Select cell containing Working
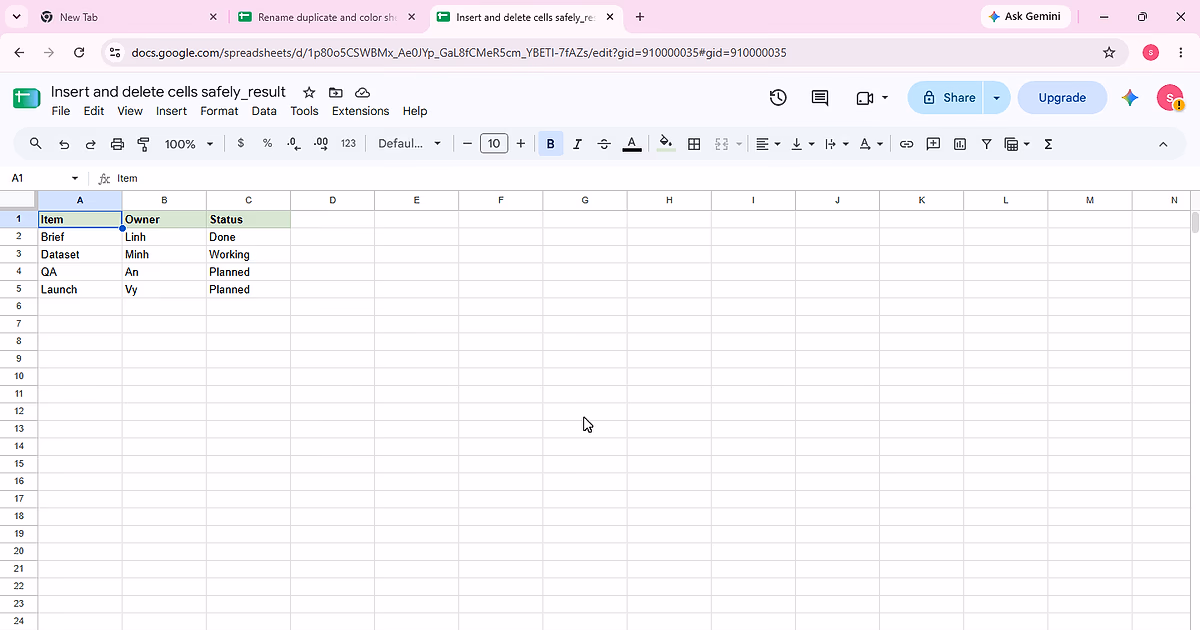 (x=248, y=254)
